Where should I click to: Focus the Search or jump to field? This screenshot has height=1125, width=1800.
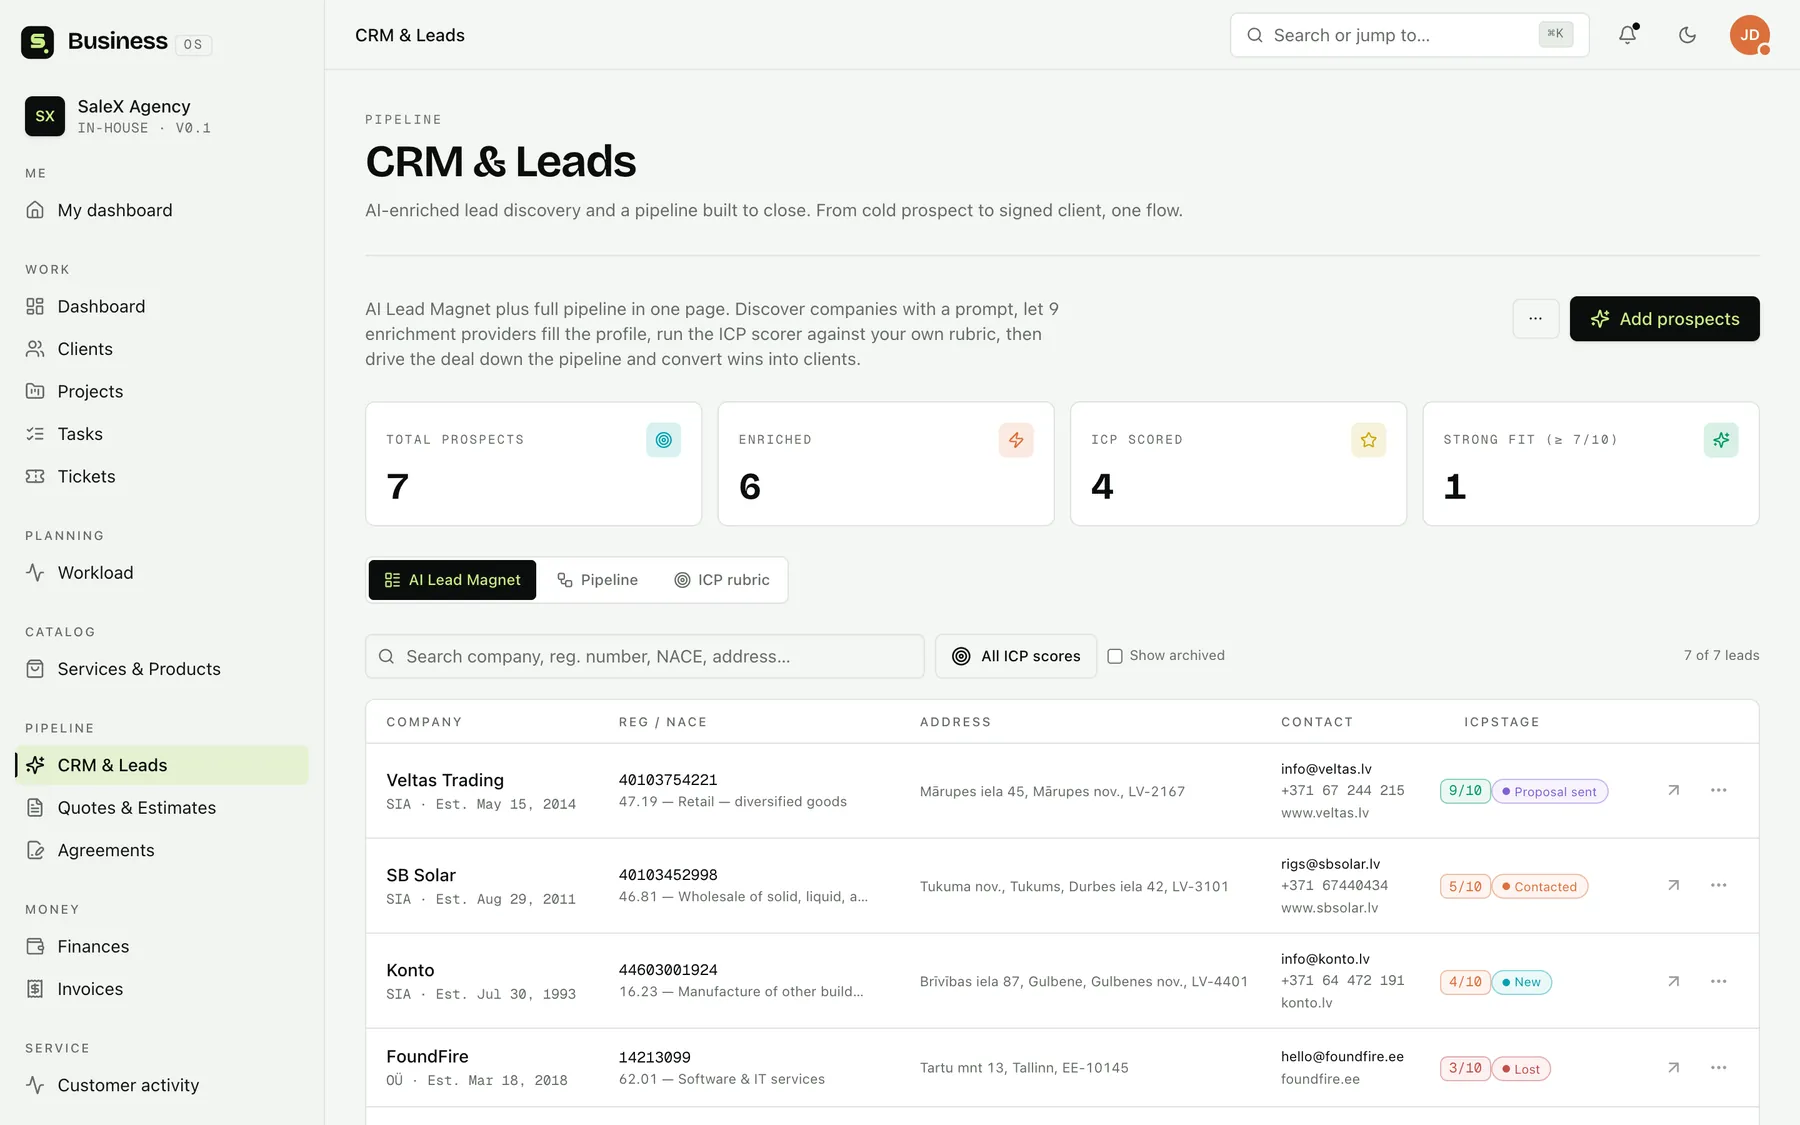click(1409, 35)
